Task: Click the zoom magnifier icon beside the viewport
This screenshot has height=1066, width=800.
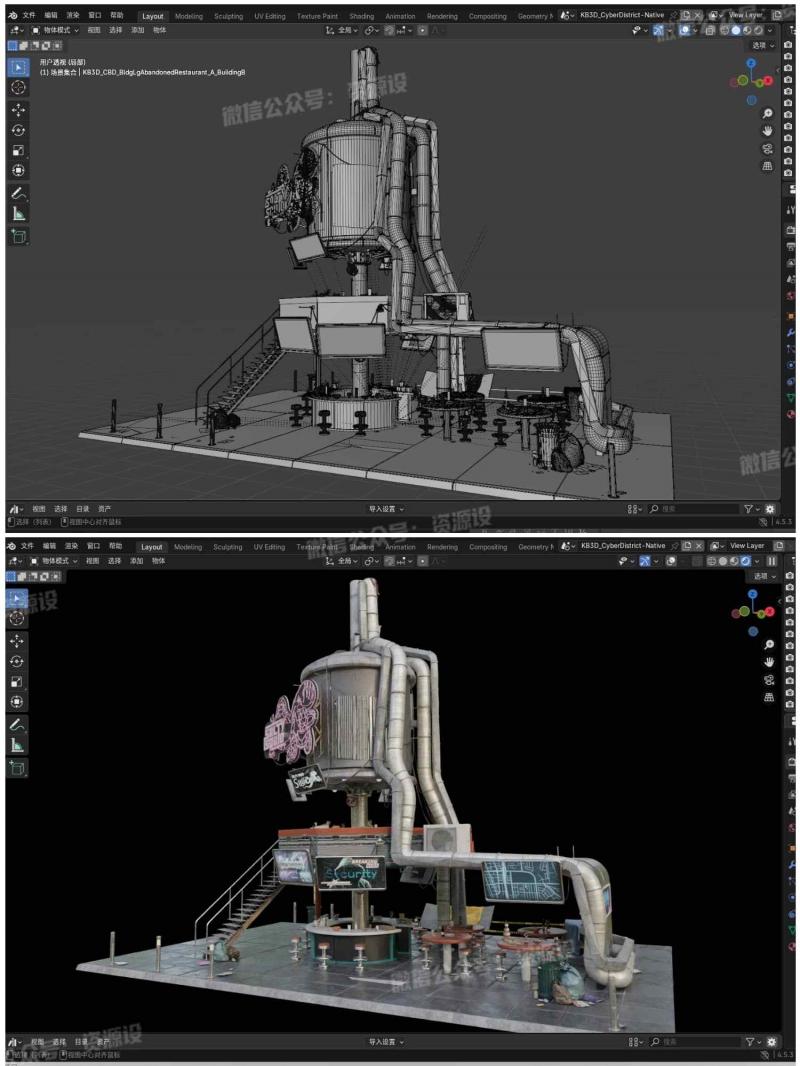Action: pos(767,113)
